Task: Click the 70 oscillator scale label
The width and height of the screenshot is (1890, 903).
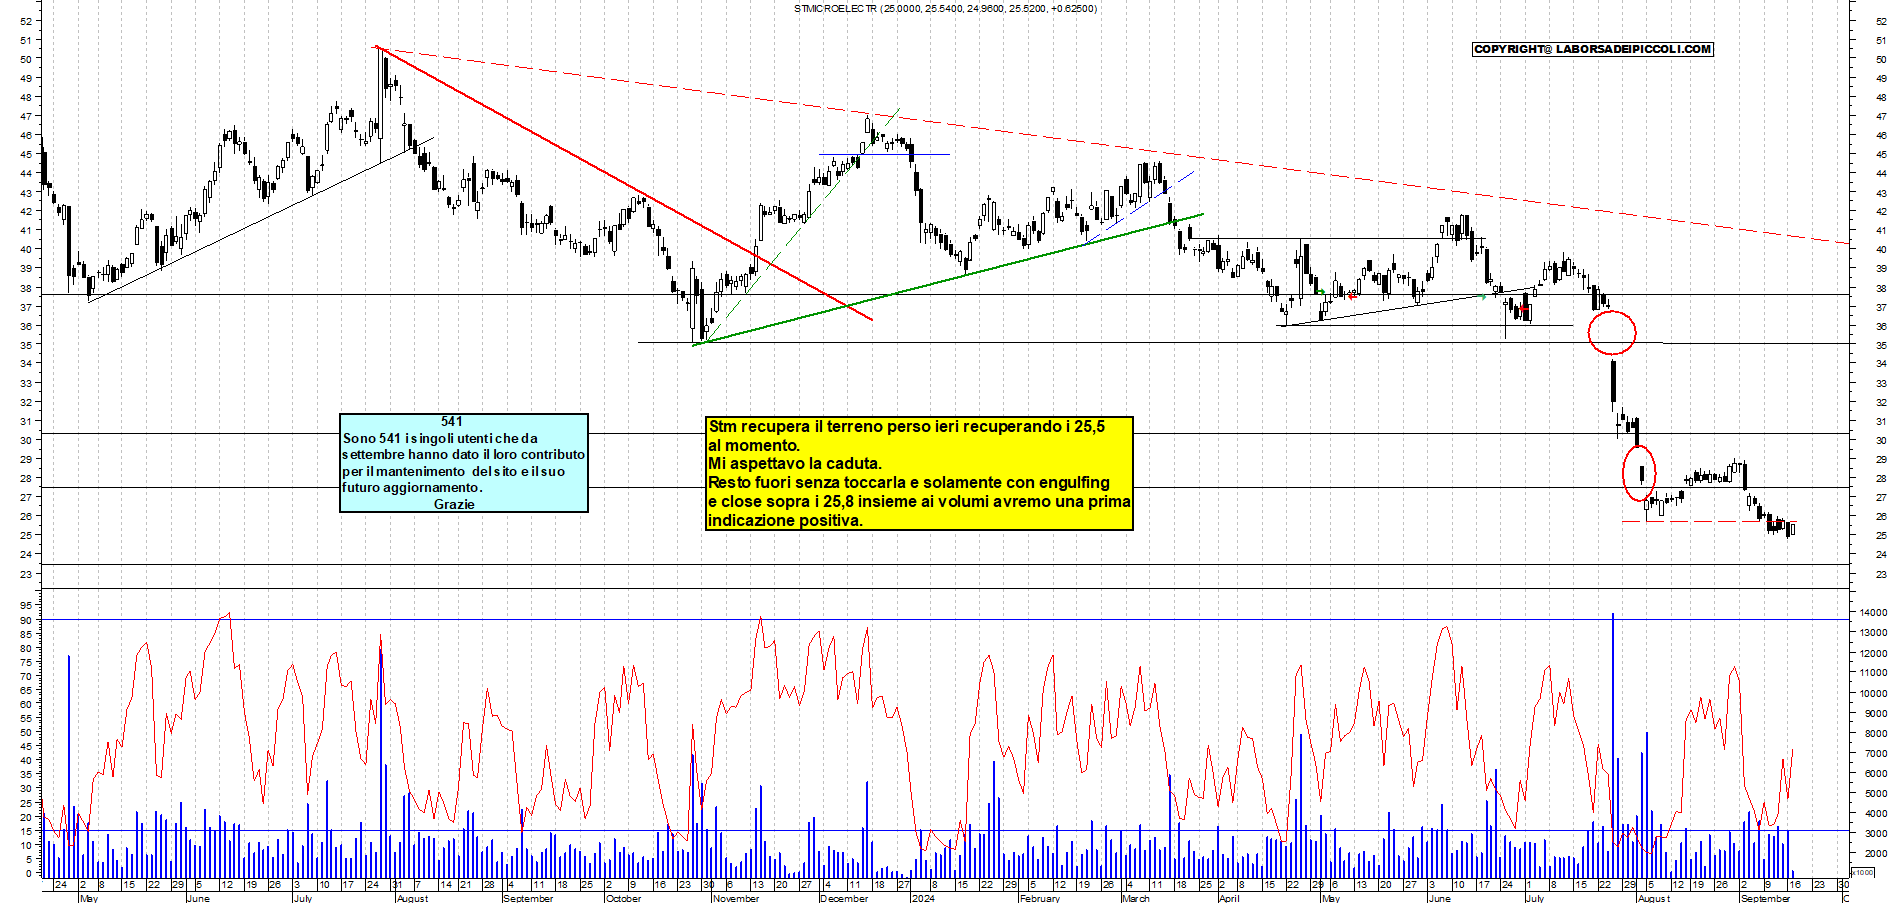Action: (26, 676)
